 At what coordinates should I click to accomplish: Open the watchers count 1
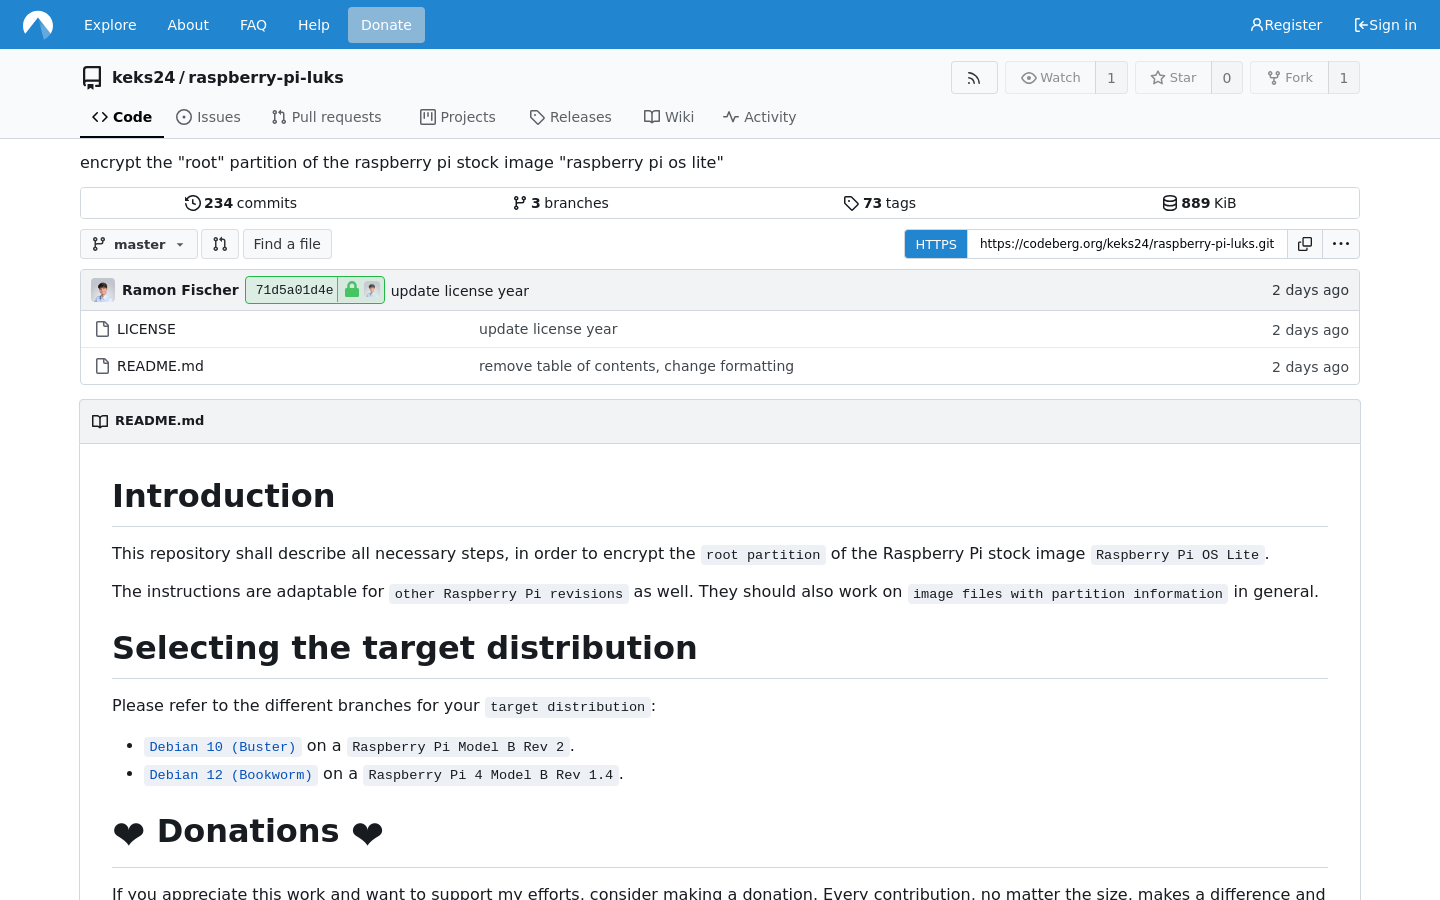tap(1111, 78)
